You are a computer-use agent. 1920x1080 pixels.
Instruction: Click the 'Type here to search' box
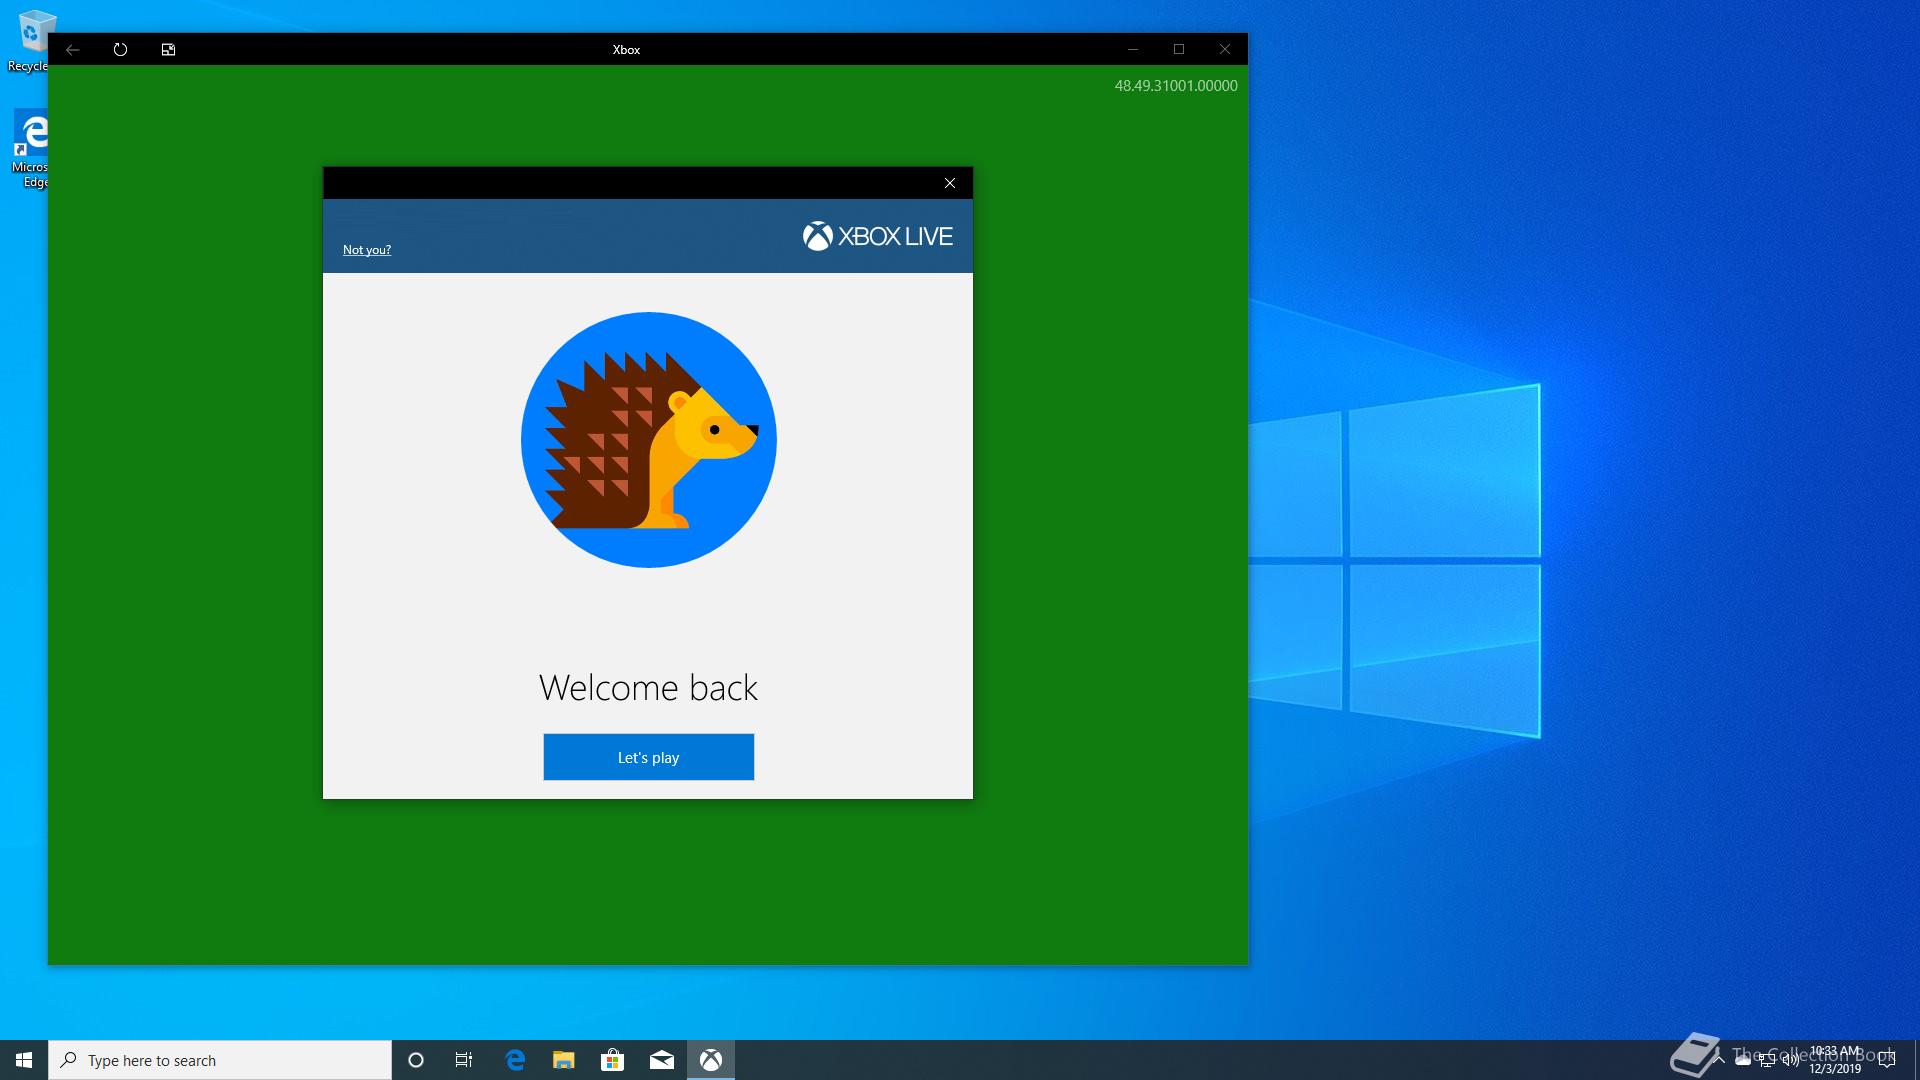coord(220,1060)
